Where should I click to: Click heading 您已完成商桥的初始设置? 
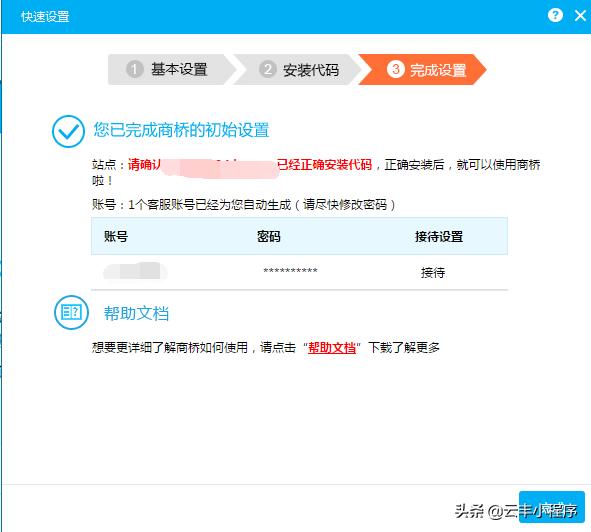[x=181, y=130]
